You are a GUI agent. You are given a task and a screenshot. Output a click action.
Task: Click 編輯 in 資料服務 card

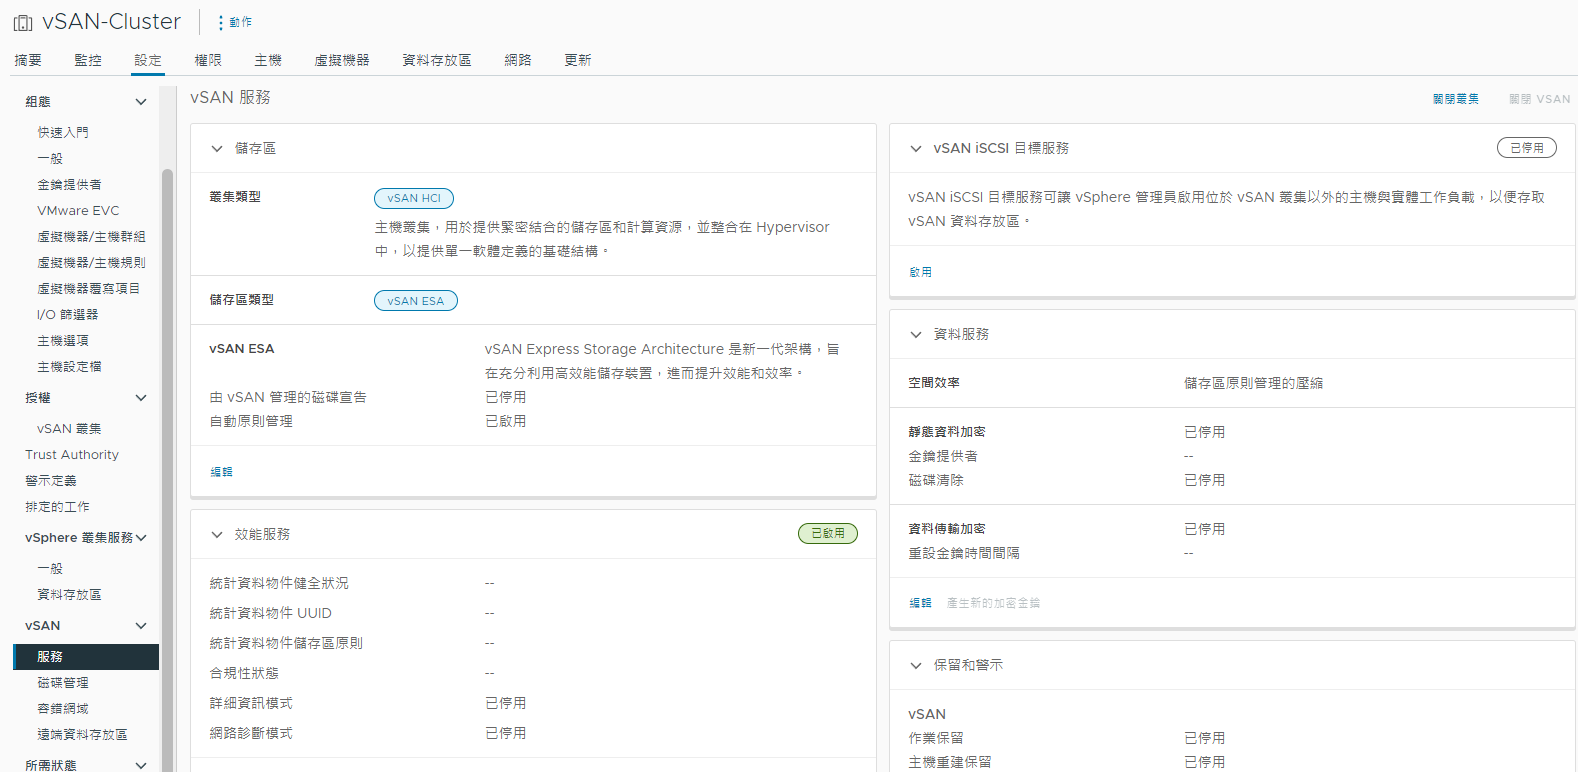pos(920,603)
